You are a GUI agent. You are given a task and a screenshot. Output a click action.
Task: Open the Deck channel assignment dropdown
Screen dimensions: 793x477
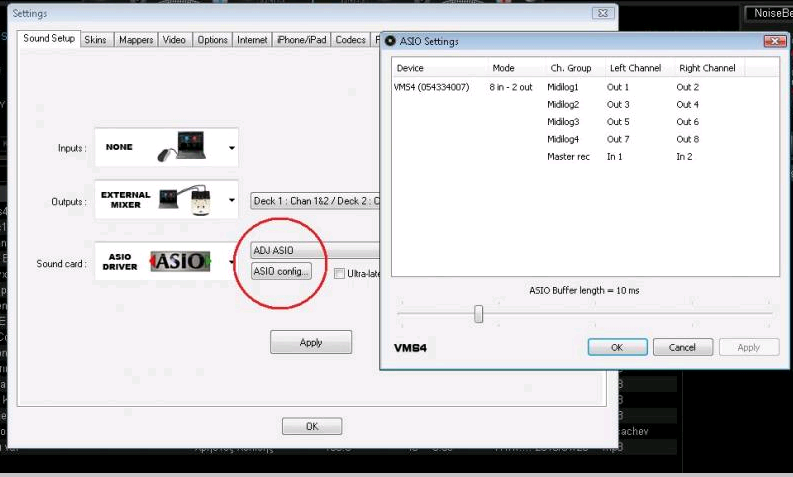(x=313, y=200)
